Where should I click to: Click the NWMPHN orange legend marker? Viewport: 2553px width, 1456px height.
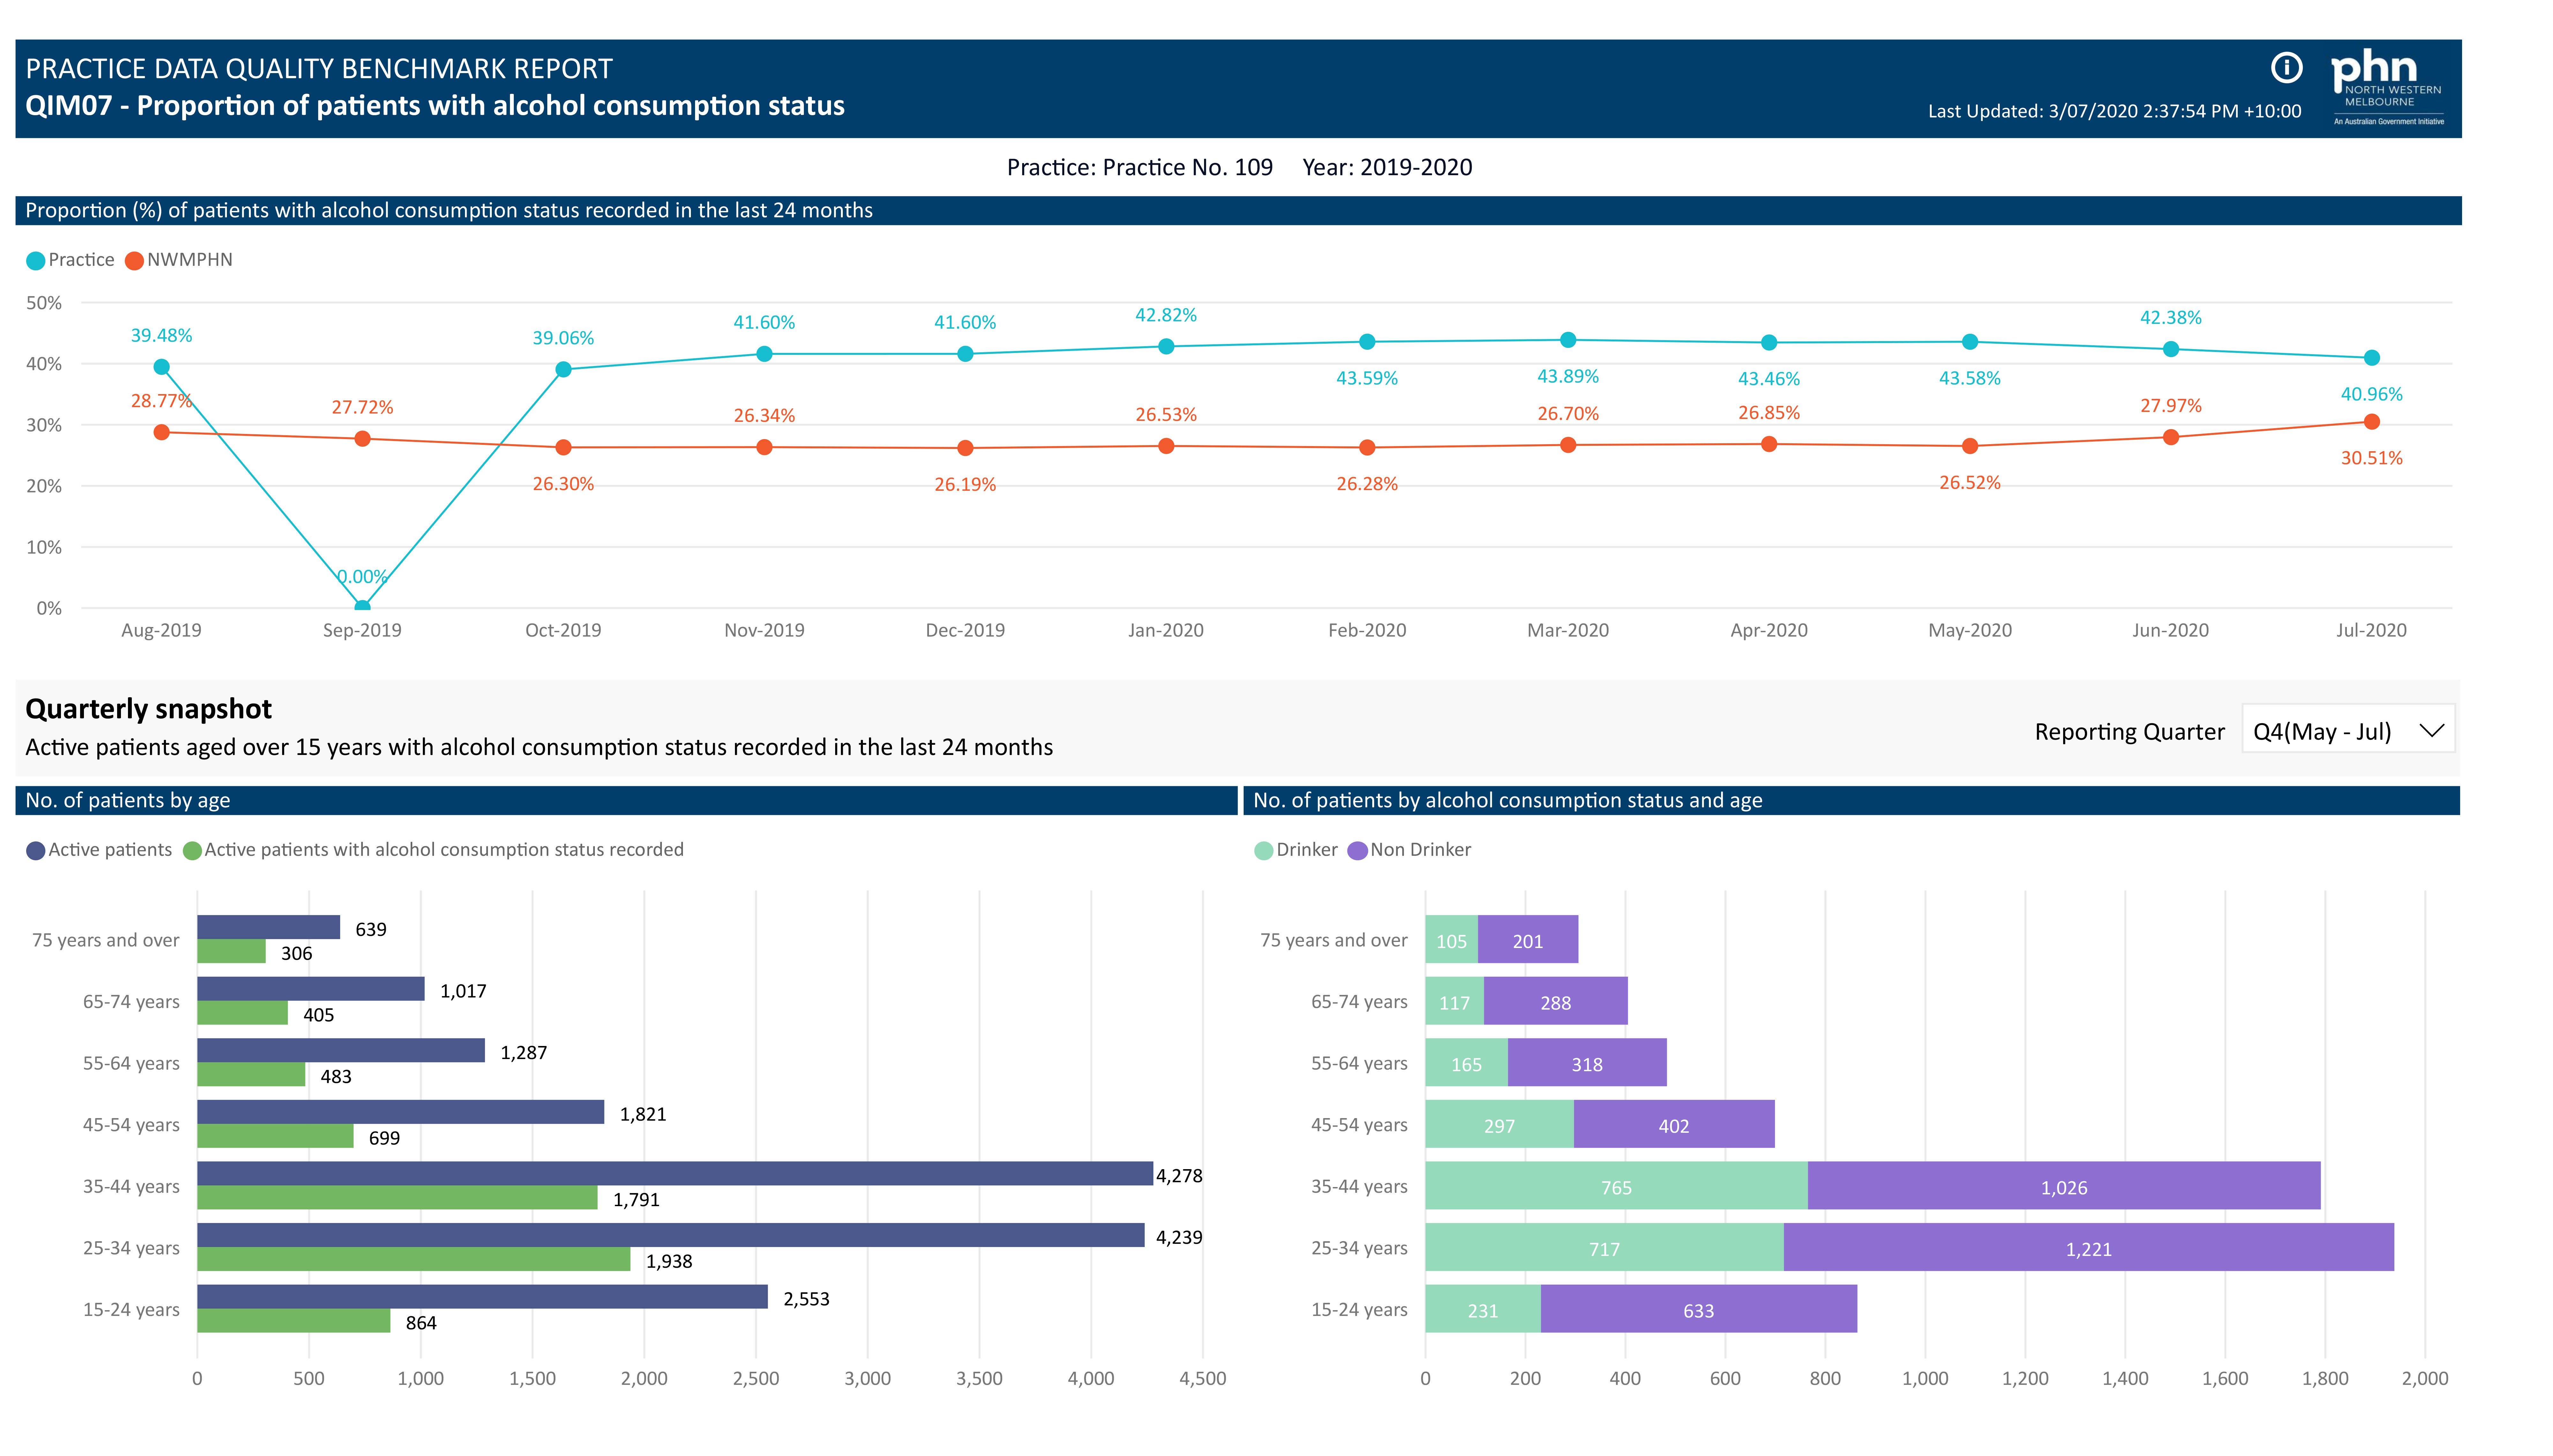(134, 261)
